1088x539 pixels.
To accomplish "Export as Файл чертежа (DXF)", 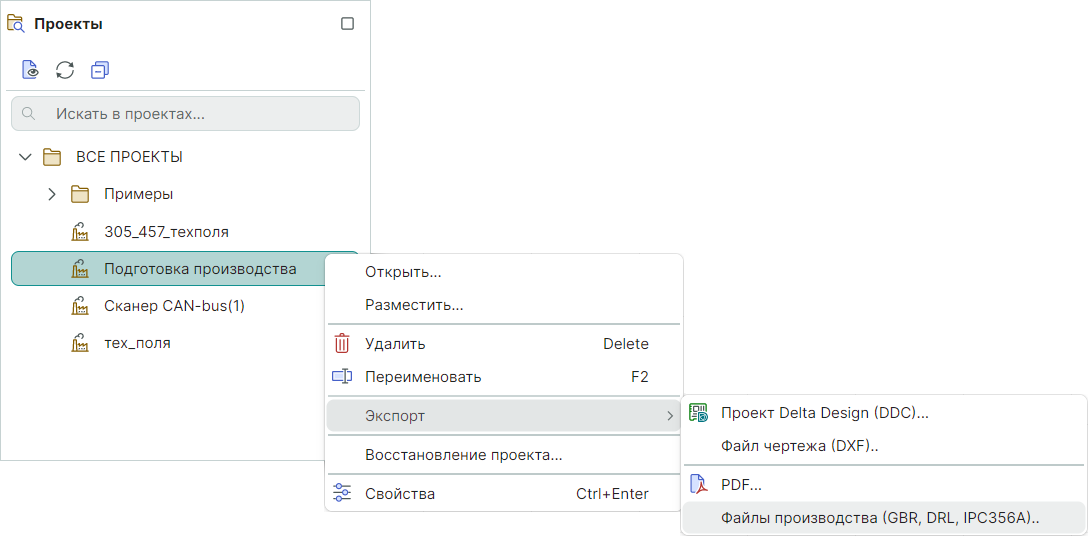I will point(799,446).
